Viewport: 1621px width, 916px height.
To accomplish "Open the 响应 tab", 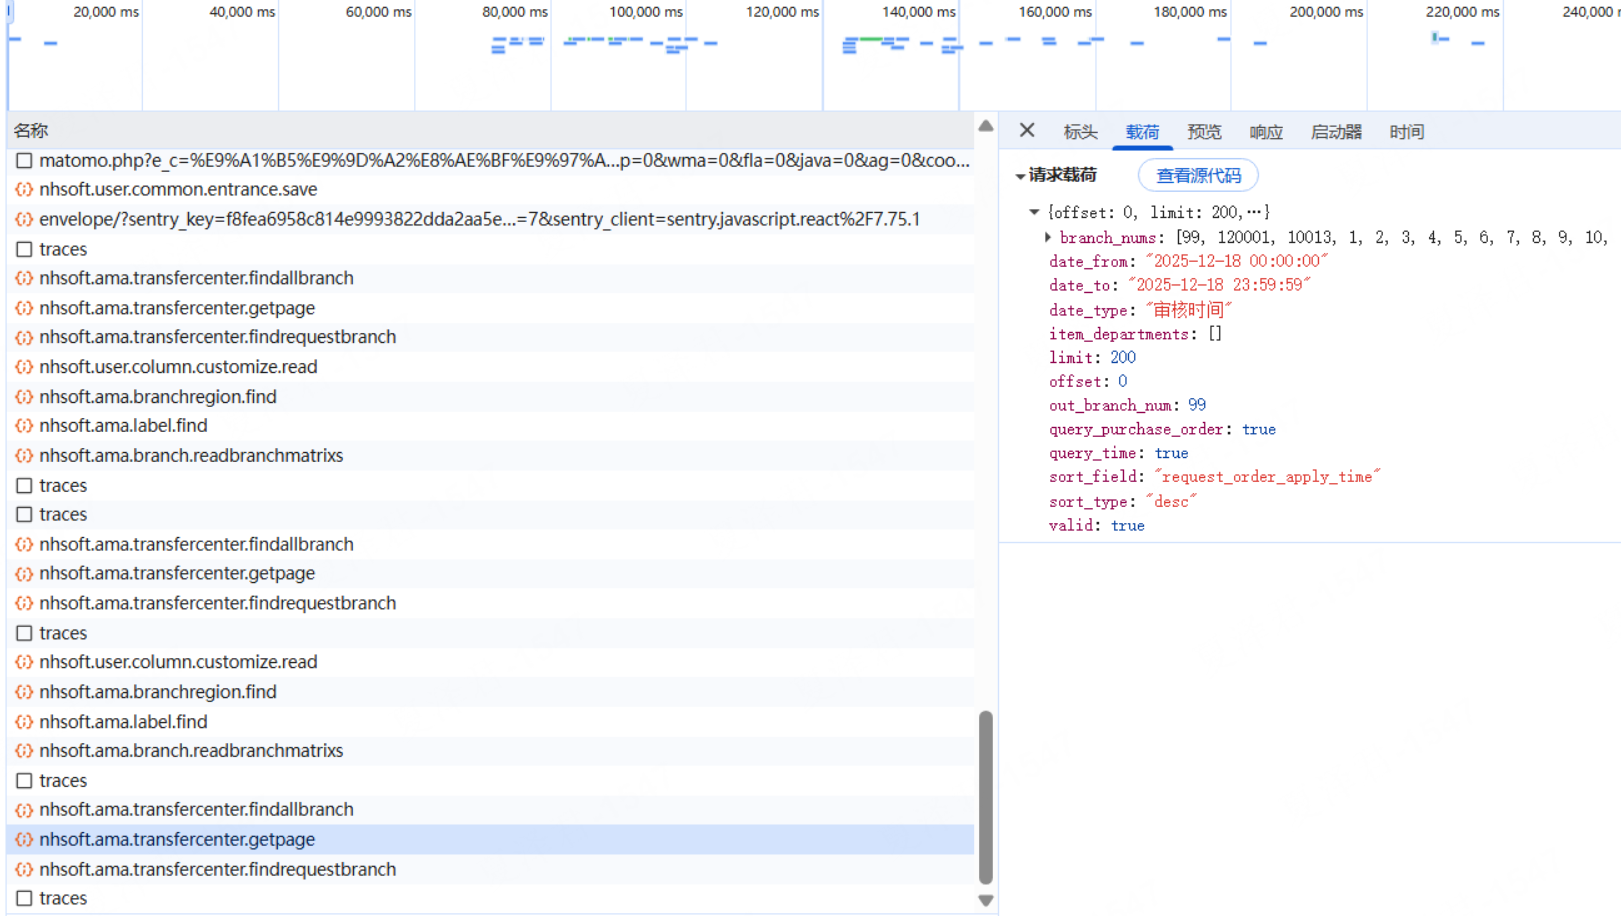I will (x=1265, y=132).
